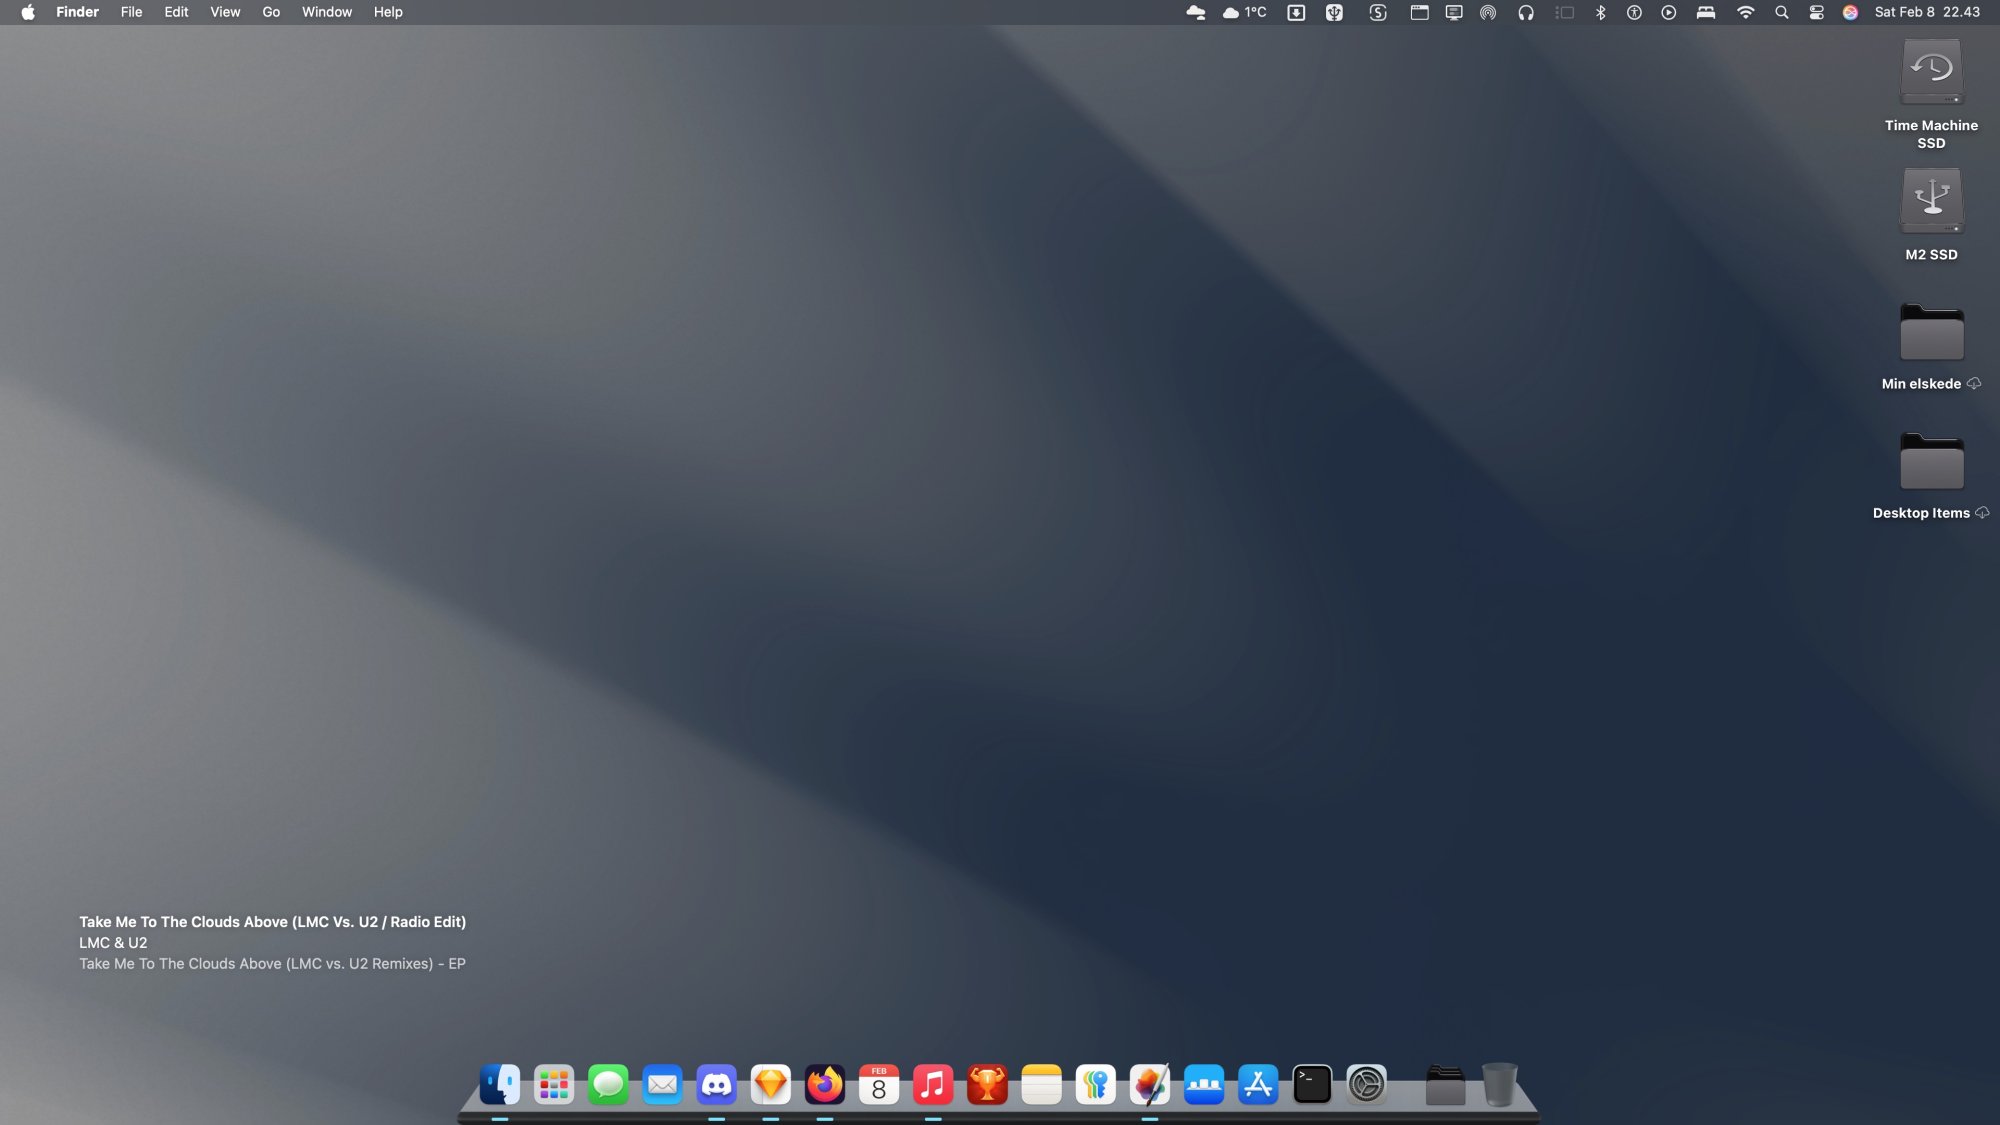Open Launchpad from the Dock
The image size is (2000, 1125).
coord(553,1084)
